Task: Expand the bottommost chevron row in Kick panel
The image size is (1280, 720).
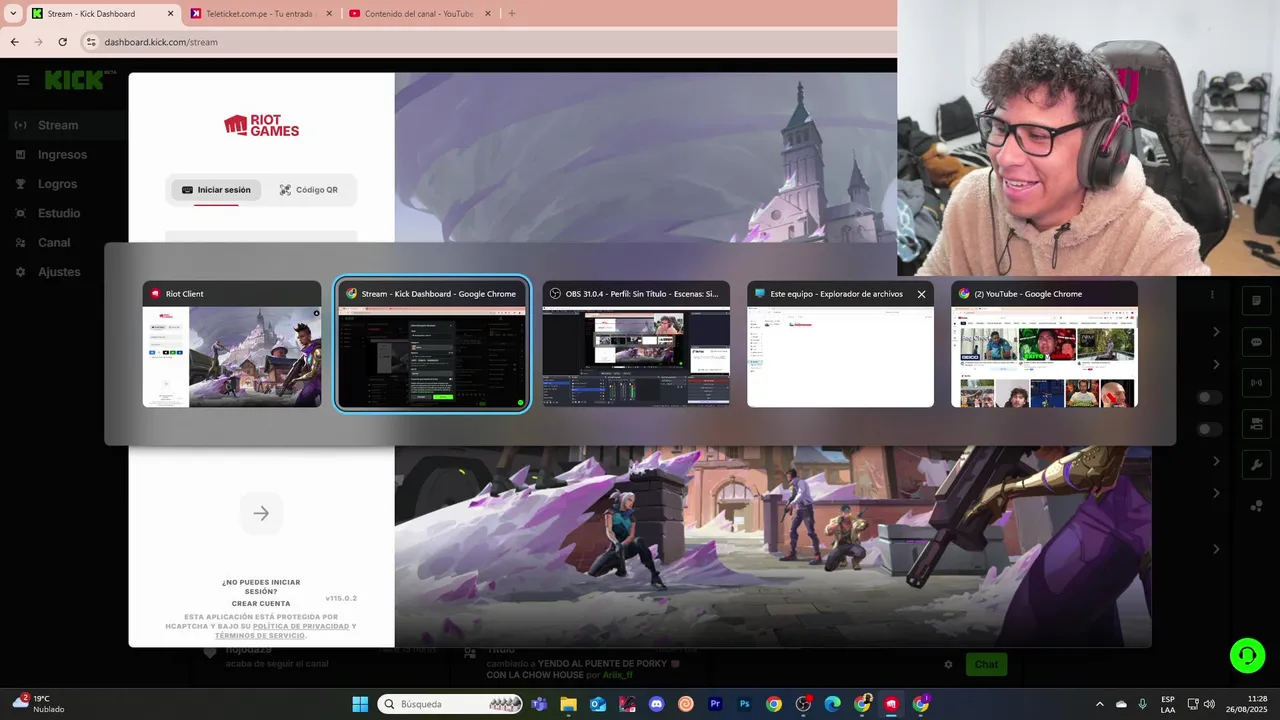Action: (1216, 549)
